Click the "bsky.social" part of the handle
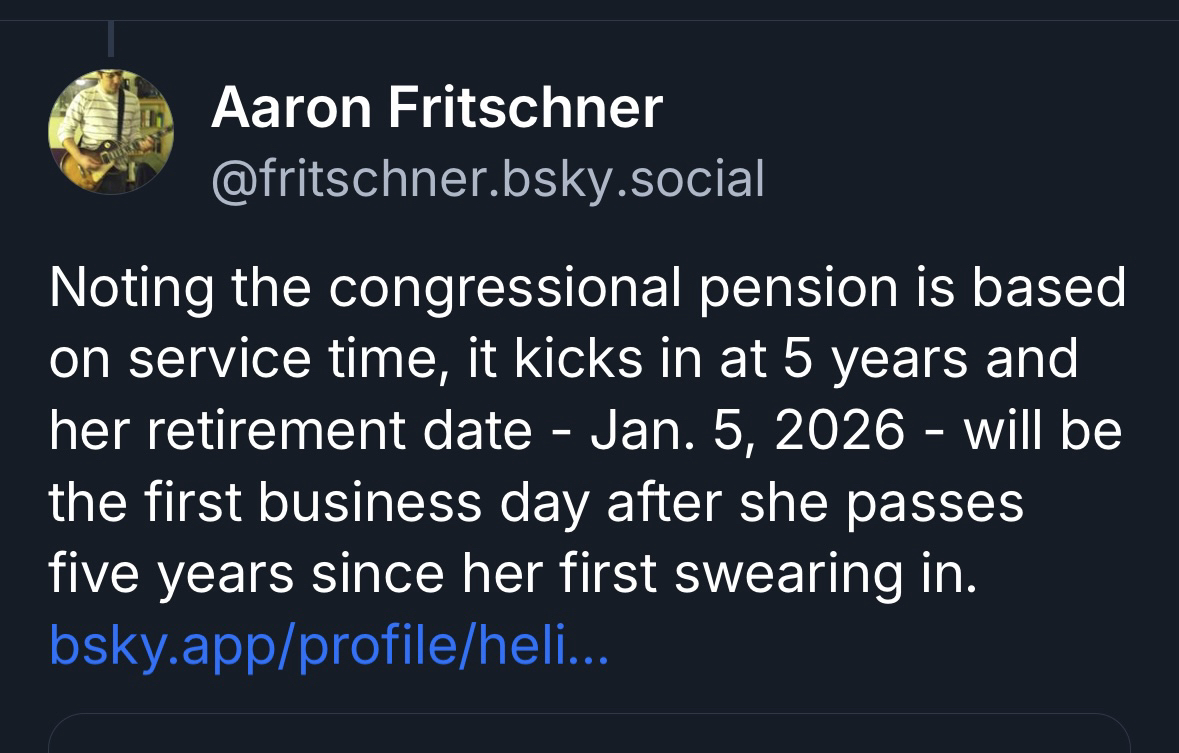Image resolution: width=1179 pixels, height=753 pixels. (x=631, y=179)
